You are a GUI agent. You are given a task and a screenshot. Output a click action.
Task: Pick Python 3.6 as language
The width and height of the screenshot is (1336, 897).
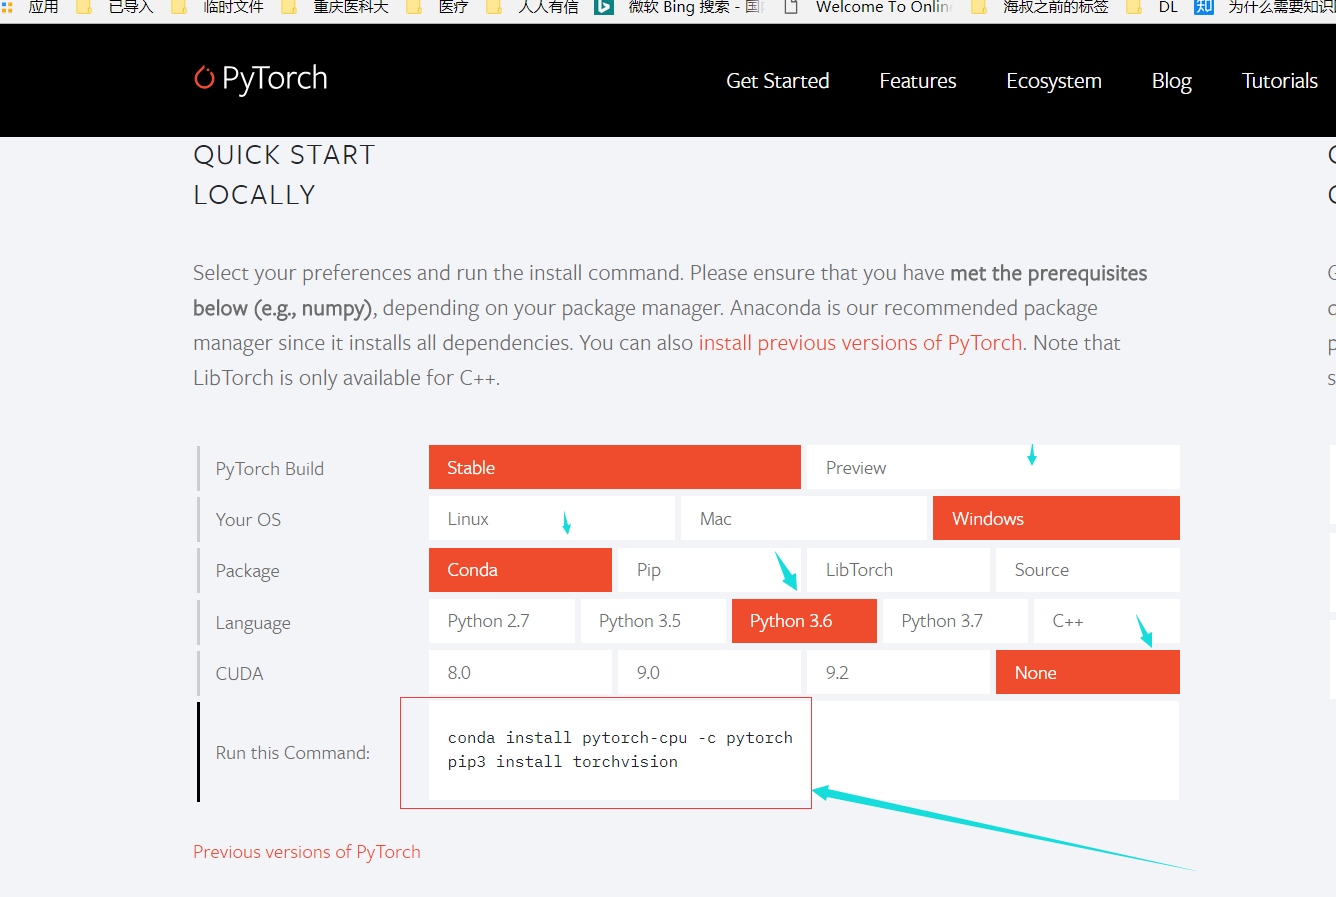click(804, 621)
